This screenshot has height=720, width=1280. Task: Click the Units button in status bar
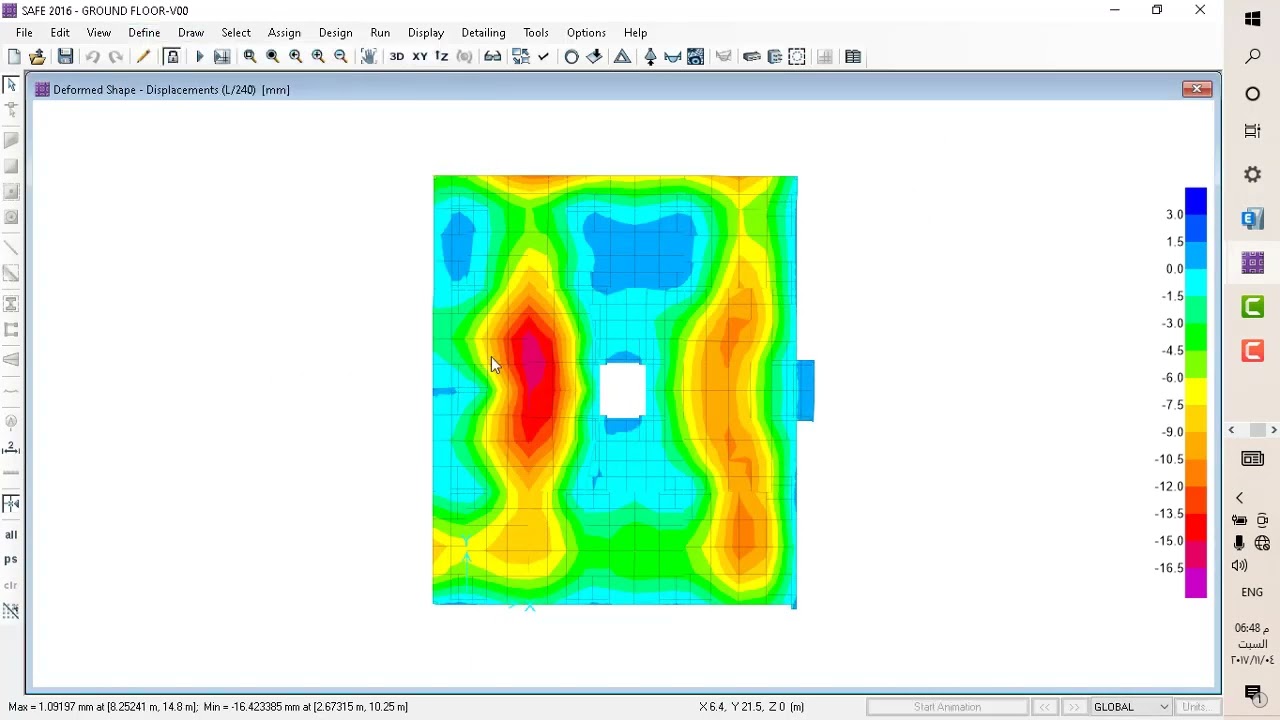[x=1196, y=707]
